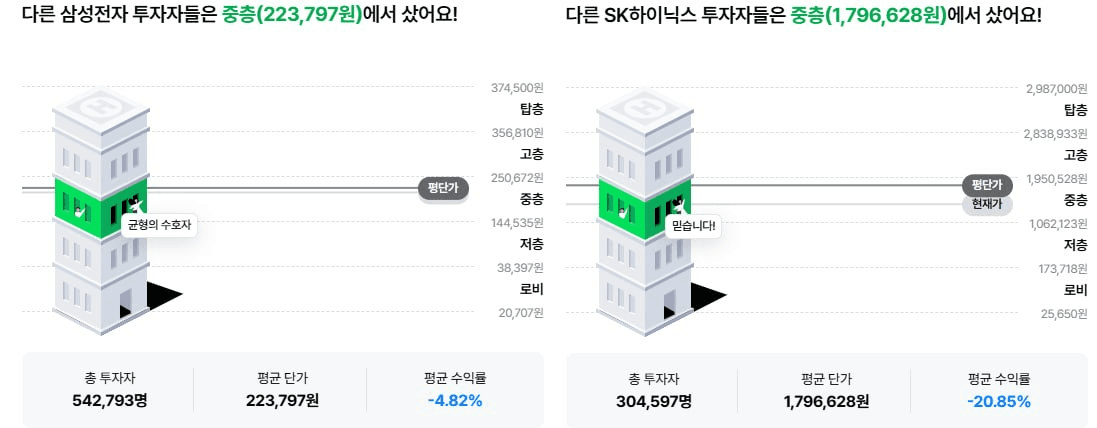Click the SK Hynix building entrance door
Screen dimensions: 1097x428
pyautogui.click(x=670, y=303)
